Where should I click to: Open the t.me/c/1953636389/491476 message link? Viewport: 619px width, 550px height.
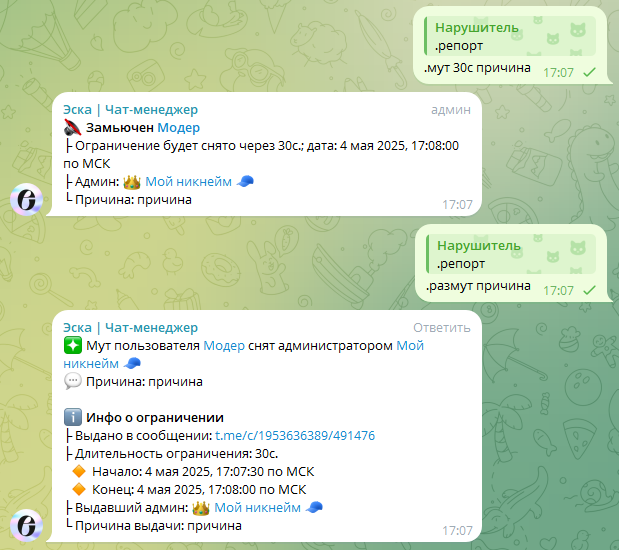click(295, 435)
